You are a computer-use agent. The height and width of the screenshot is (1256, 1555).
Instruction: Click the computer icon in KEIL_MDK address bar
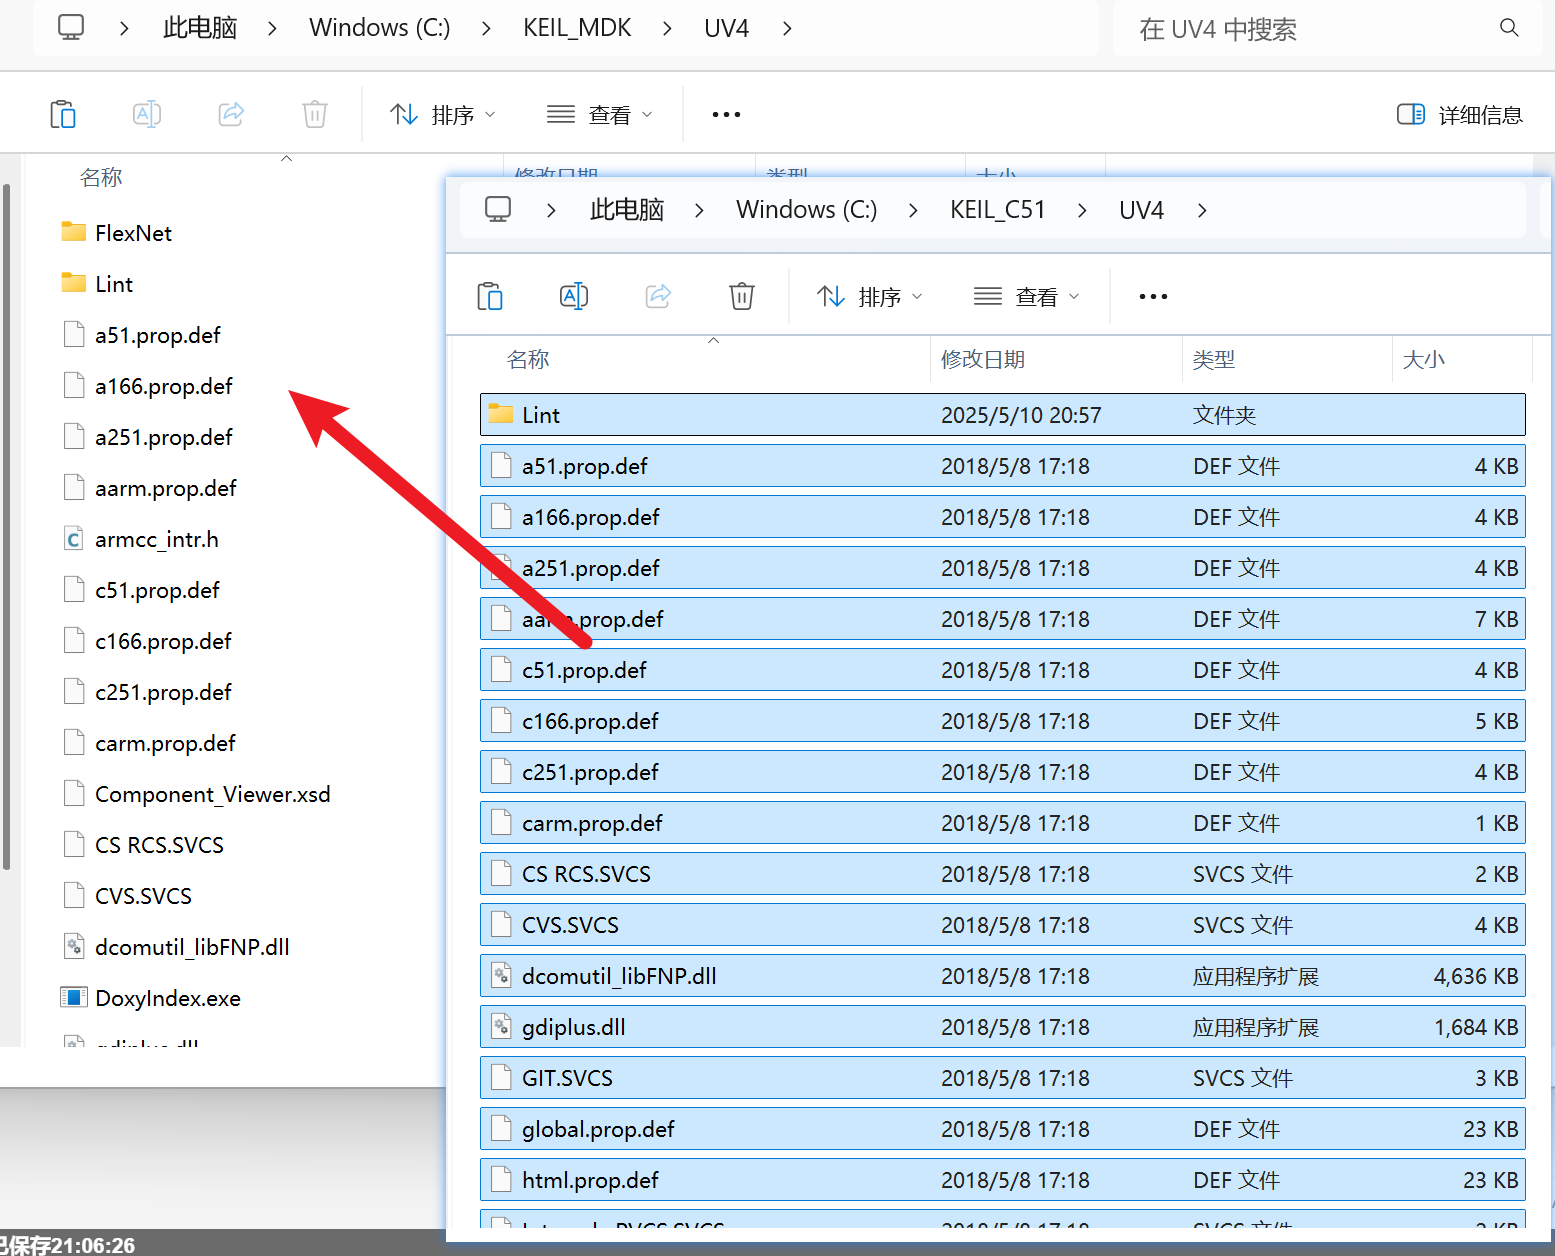(71, 27)
